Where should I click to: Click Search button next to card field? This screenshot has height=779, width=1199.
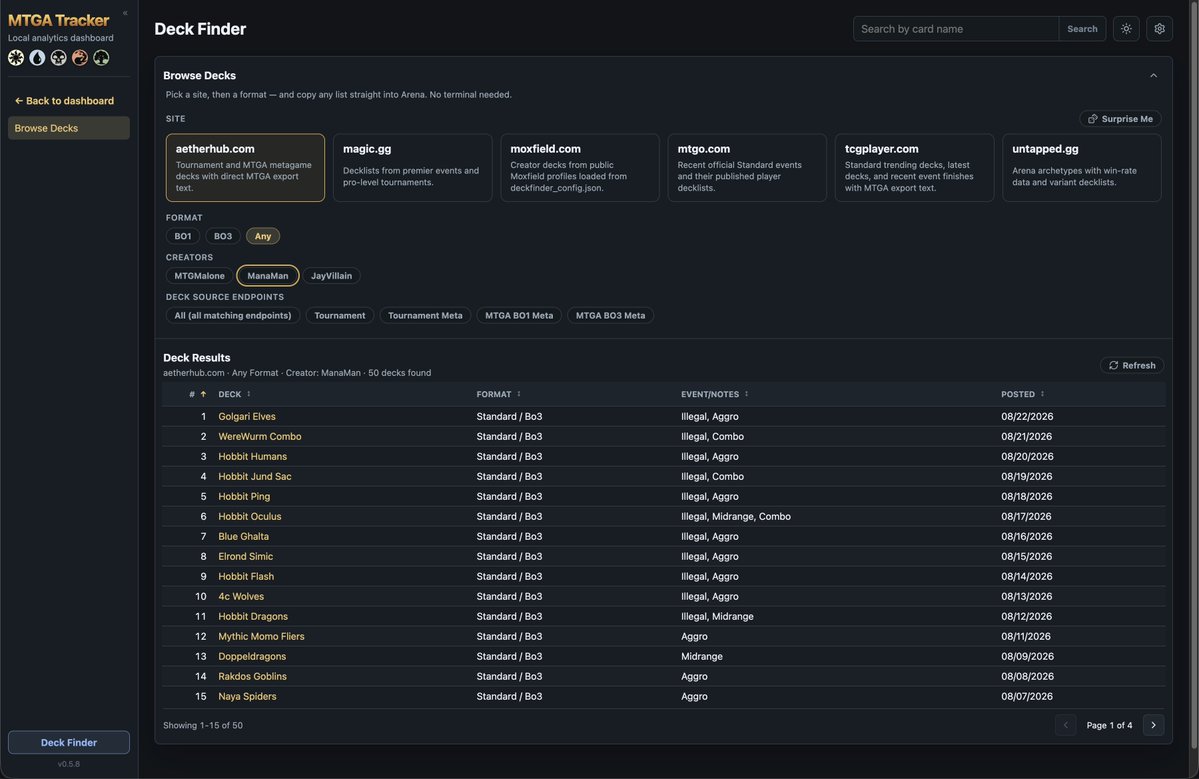(1082, 29)
